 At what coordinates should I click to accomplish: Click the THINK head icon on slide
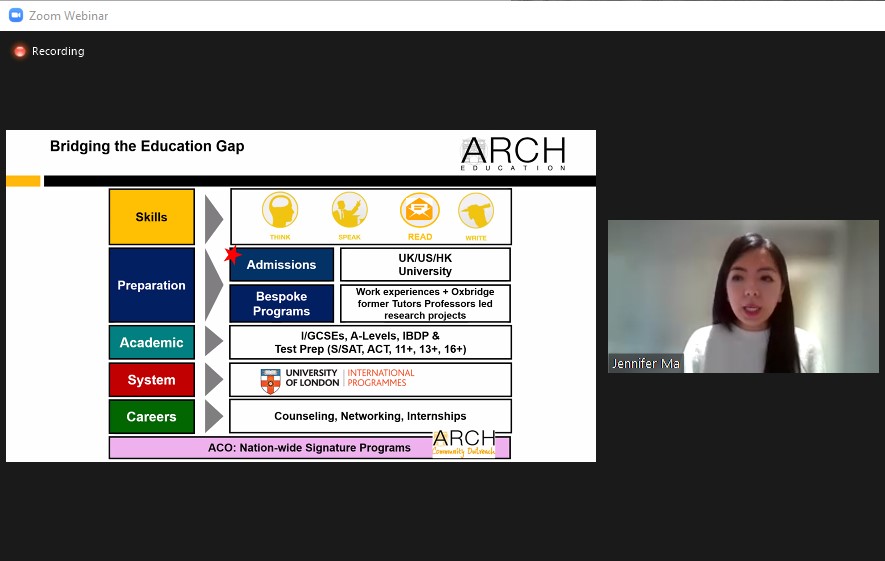click(x=280, y=210)
